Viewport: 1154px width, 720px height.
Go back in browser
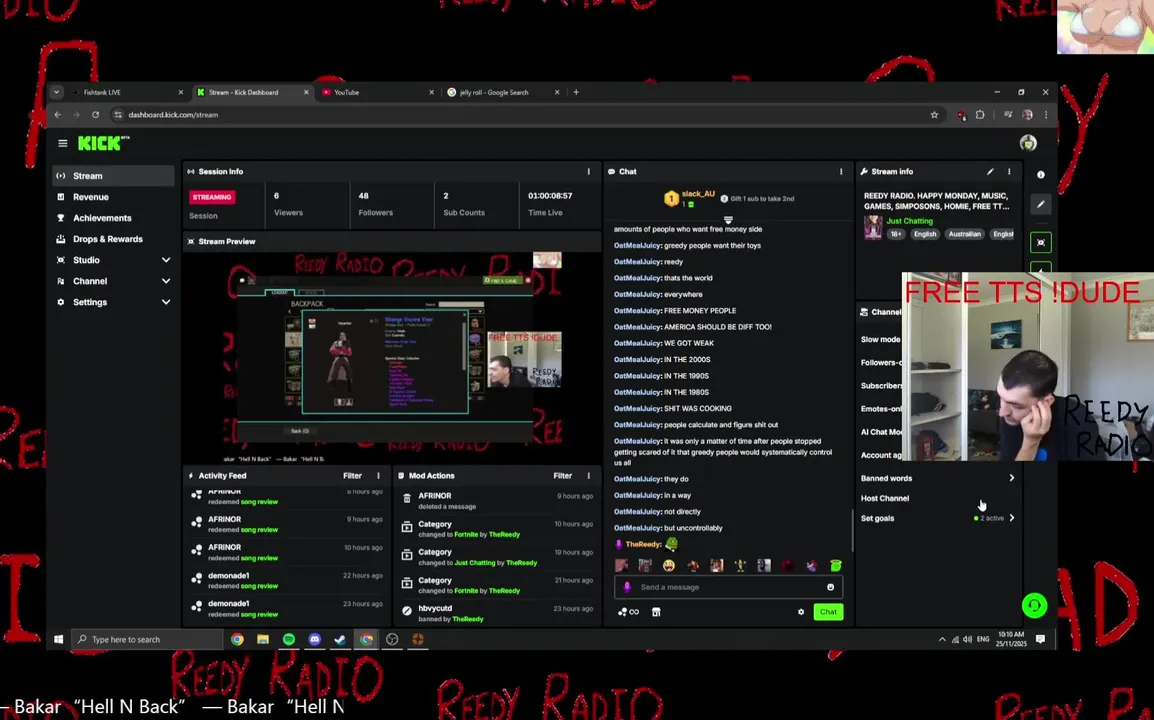[58, 115]
